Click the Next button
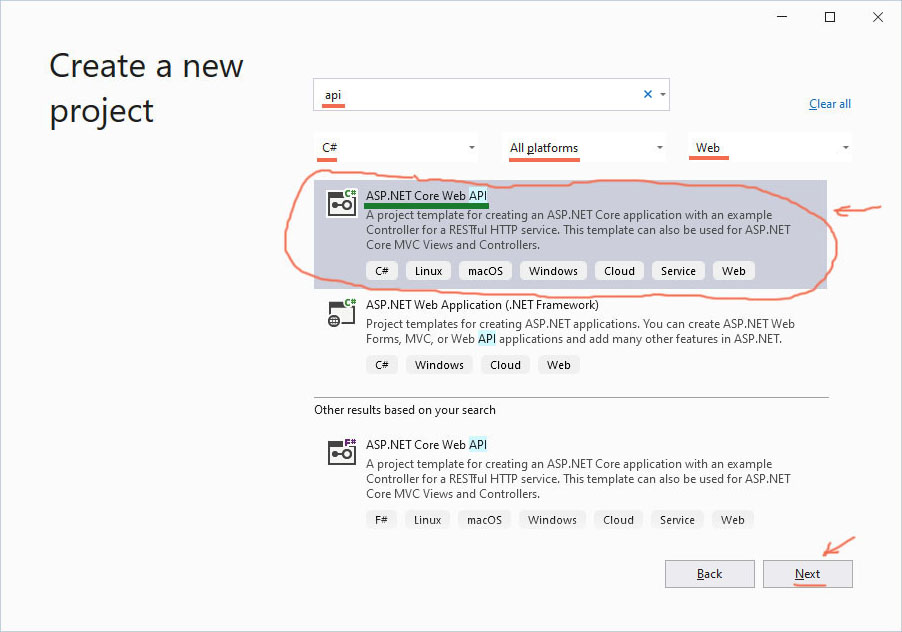 (808, 574)
